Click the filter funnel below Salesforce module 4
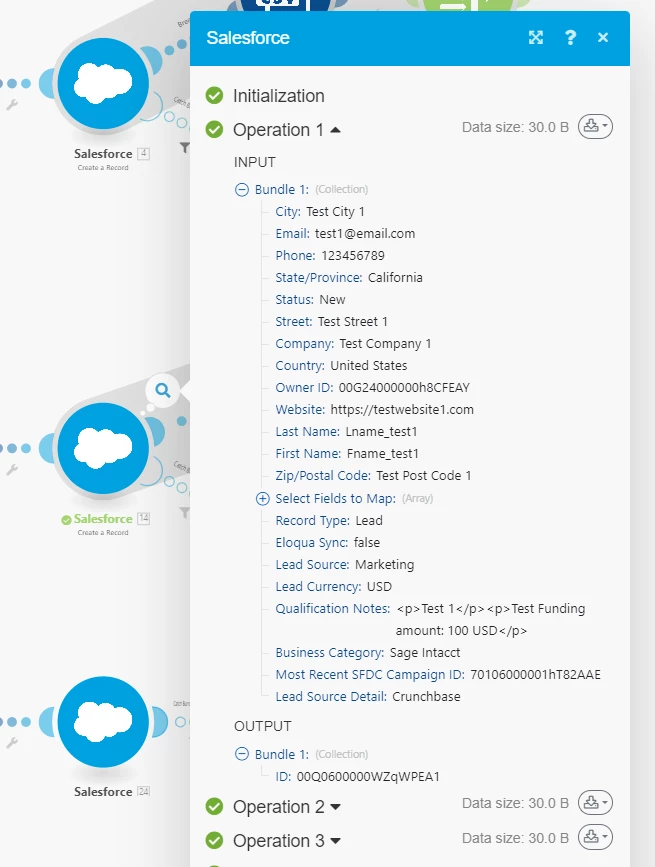655x867 pixels. pos(185,148)
